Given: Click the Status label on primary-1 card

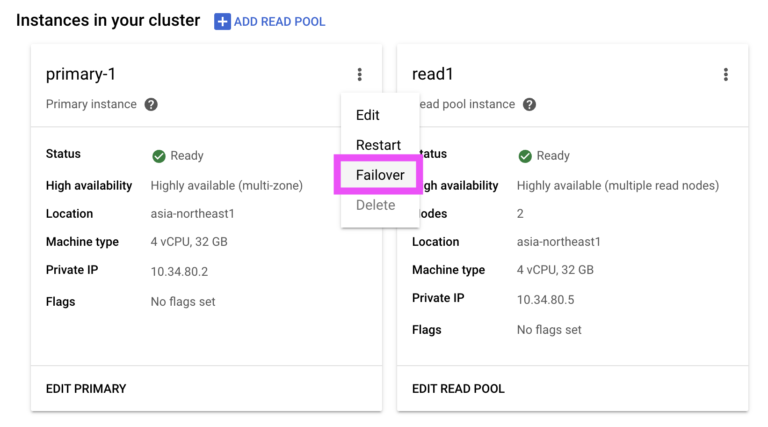Looking at the screenshot, I should tap(63, 154).
